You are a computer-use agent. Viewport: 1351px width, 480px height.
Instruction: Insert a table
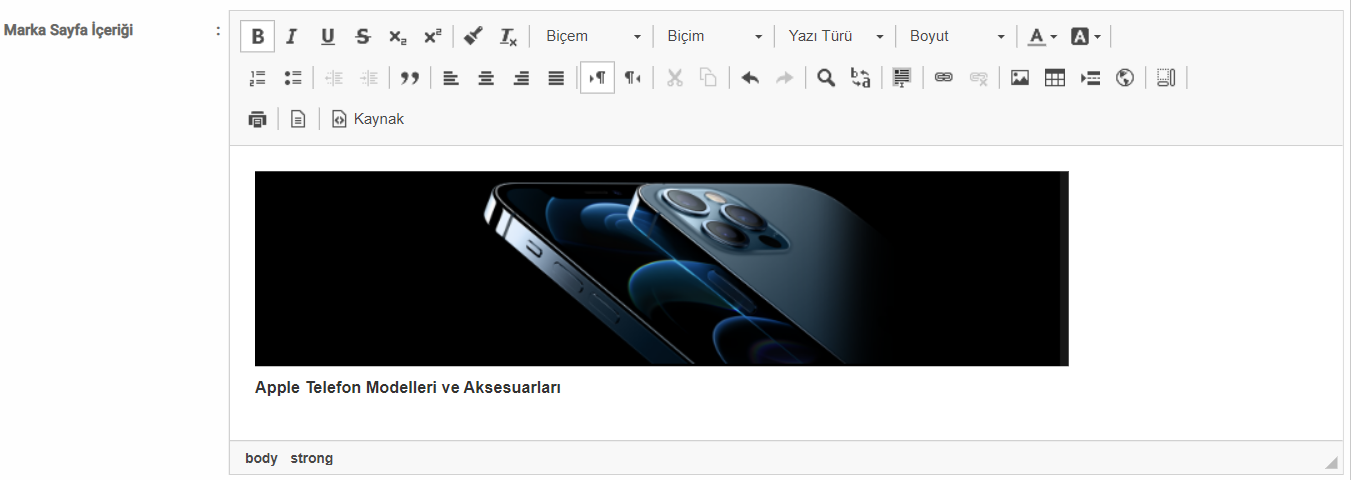coord(1055,78)
